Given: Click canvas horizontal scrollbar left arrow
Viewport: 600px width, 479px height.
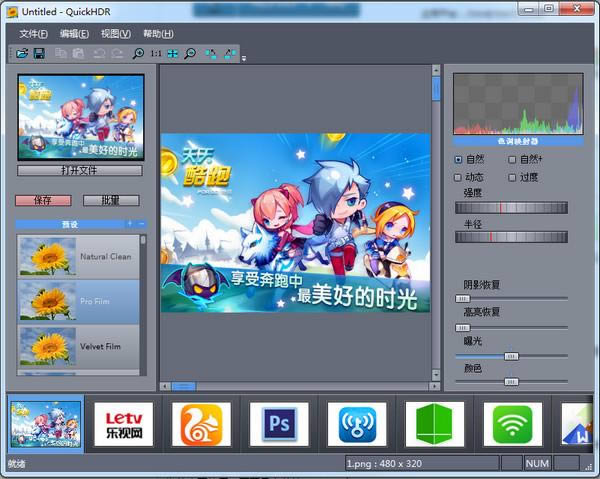Looking at the screenshot, I should [165, 386].
